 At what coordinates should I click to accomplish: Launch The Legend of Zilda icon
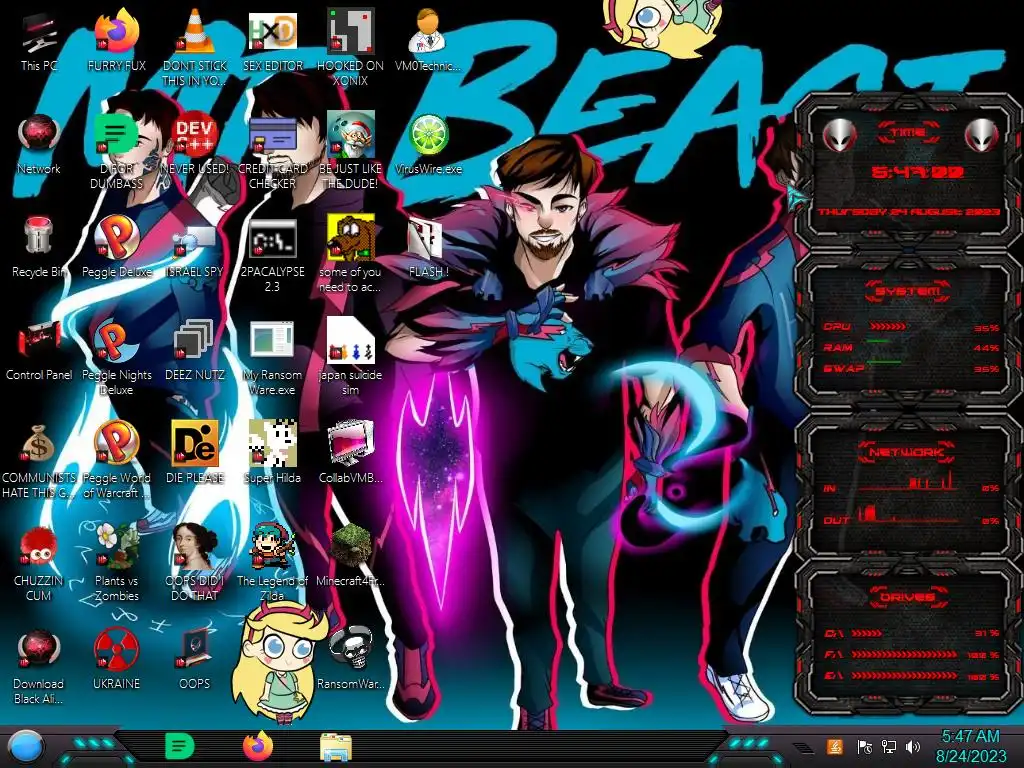[x=272, y=564]
